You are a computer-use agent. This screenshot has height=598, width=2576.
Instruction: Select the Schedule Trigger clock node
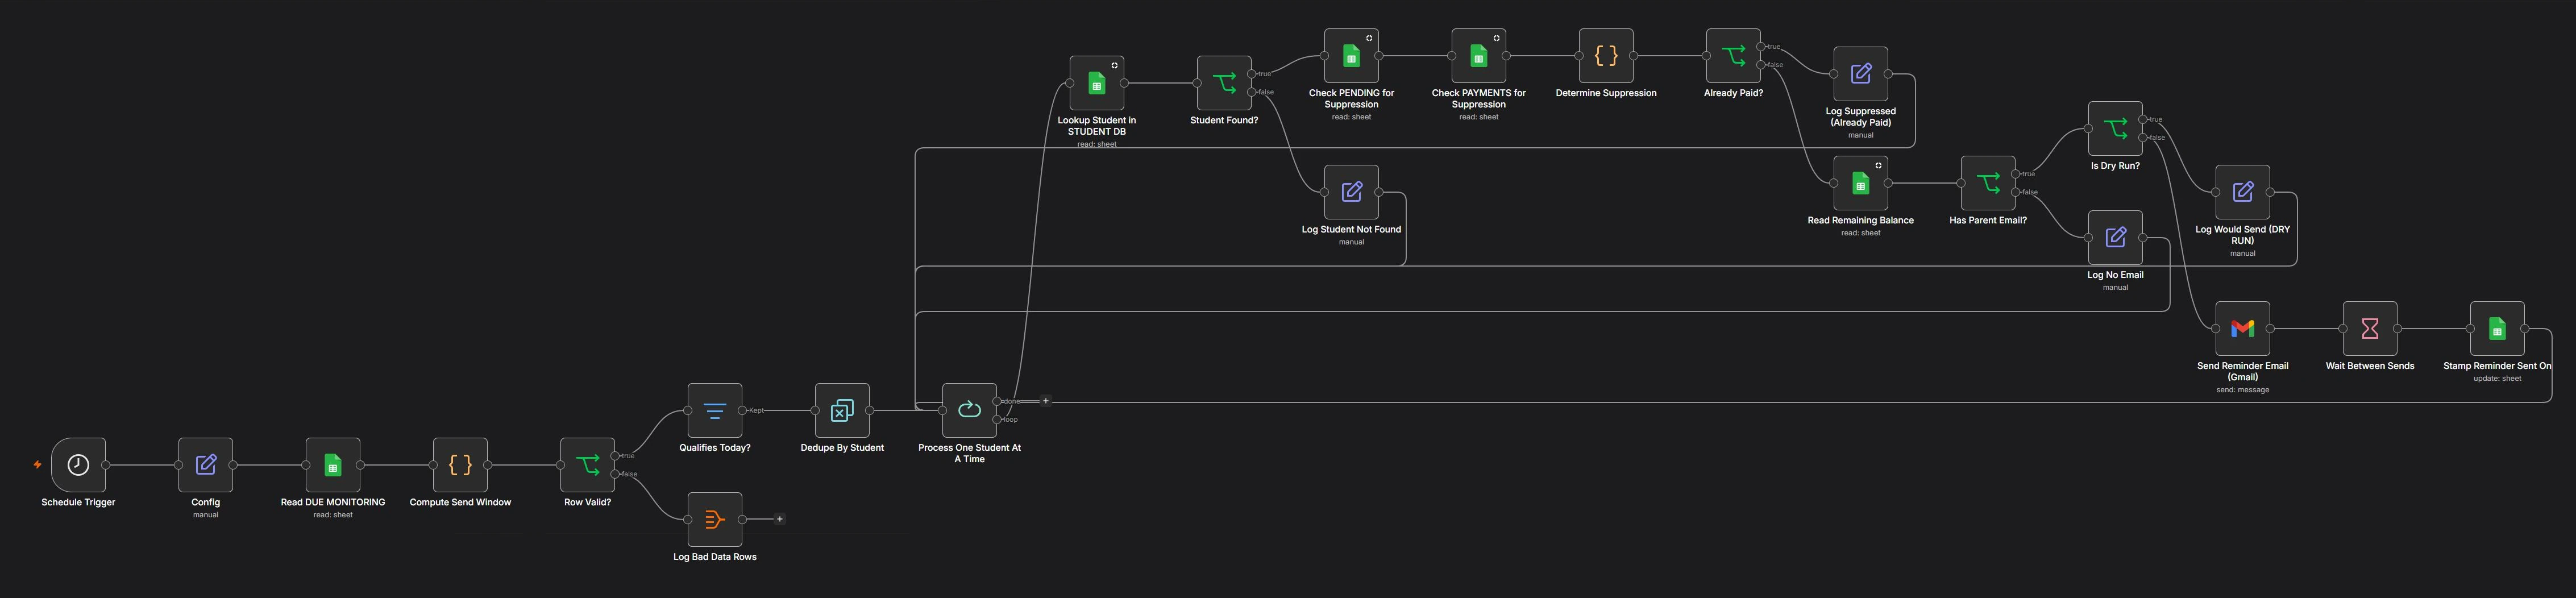pos(78,465)
